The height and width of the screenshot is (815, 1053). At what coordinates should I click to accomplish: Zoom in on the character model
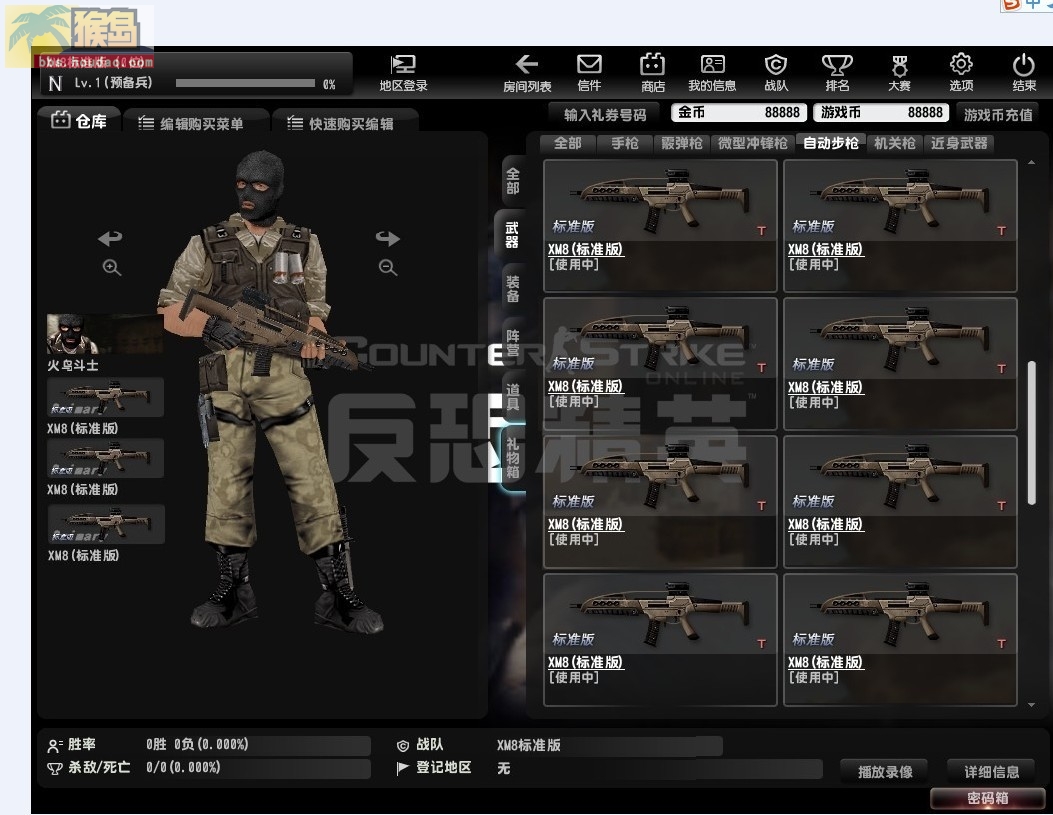click(x=111, y=268)
